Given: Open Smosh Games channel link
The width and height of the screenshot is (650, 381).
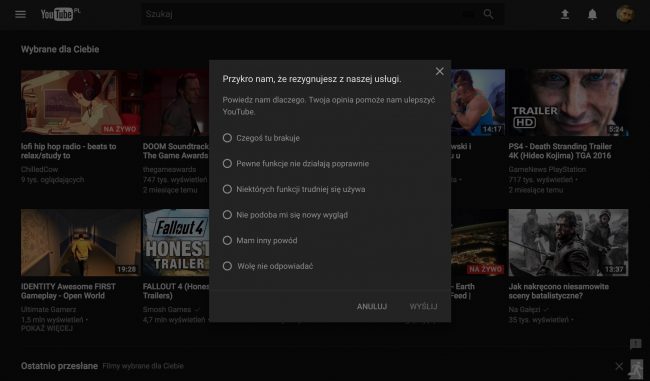Looking at the screenshot, I should pos(167,310).
